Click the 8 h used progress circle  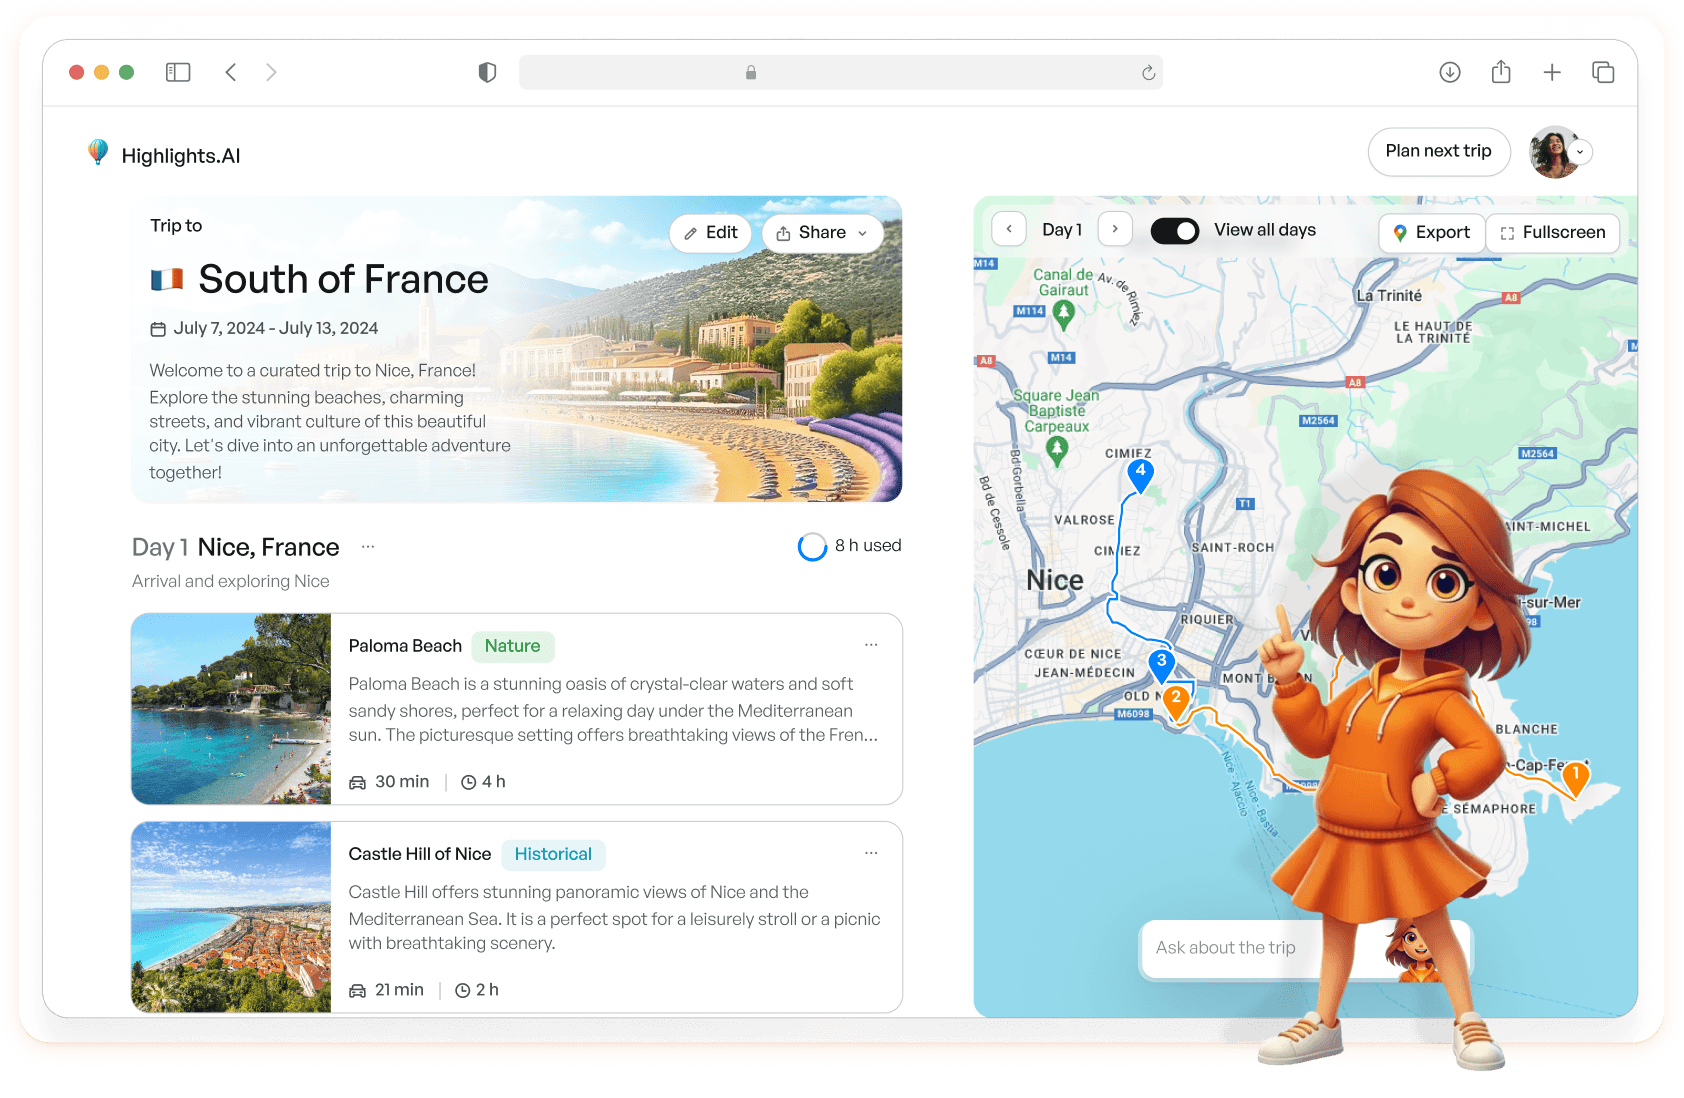(x=812, y=546)
